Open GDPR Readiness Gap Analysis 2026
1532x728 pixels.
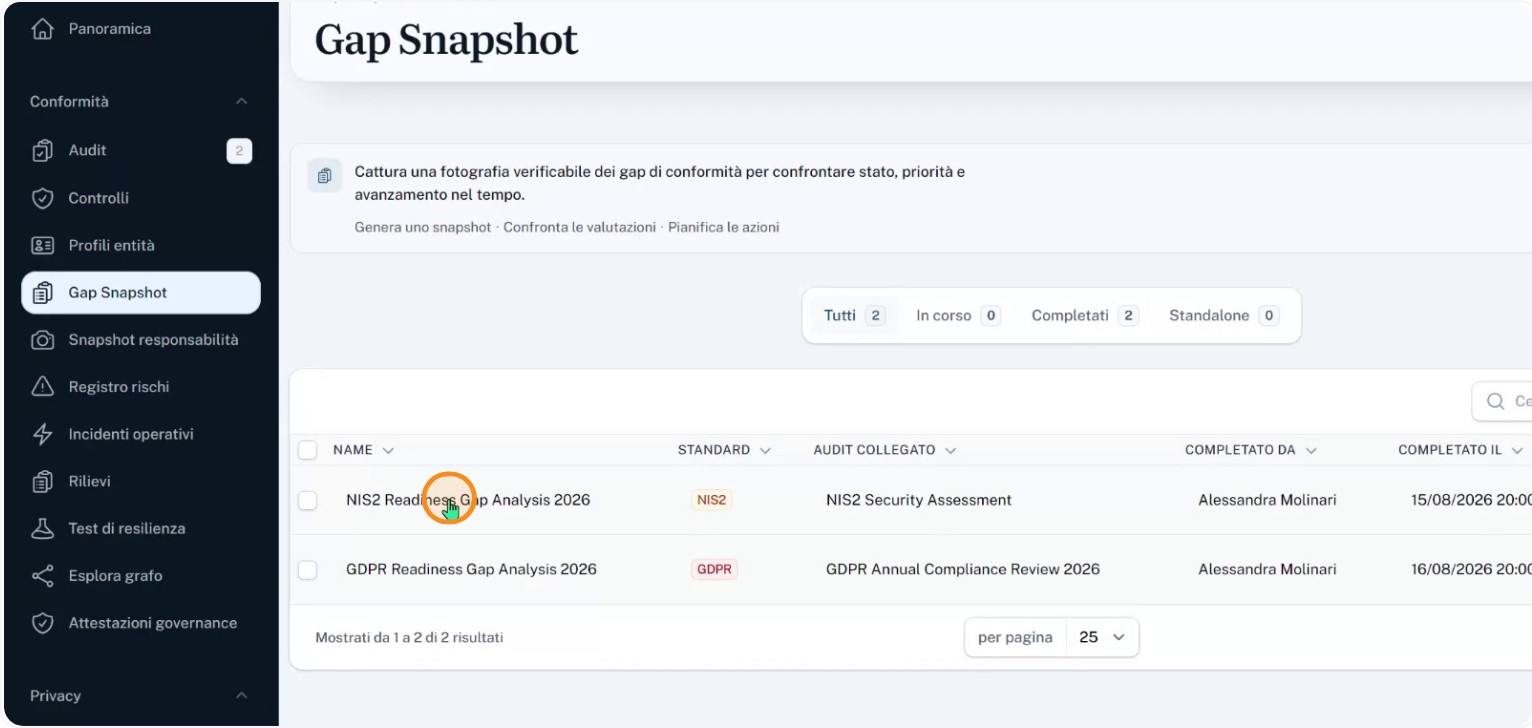[471, 570]
